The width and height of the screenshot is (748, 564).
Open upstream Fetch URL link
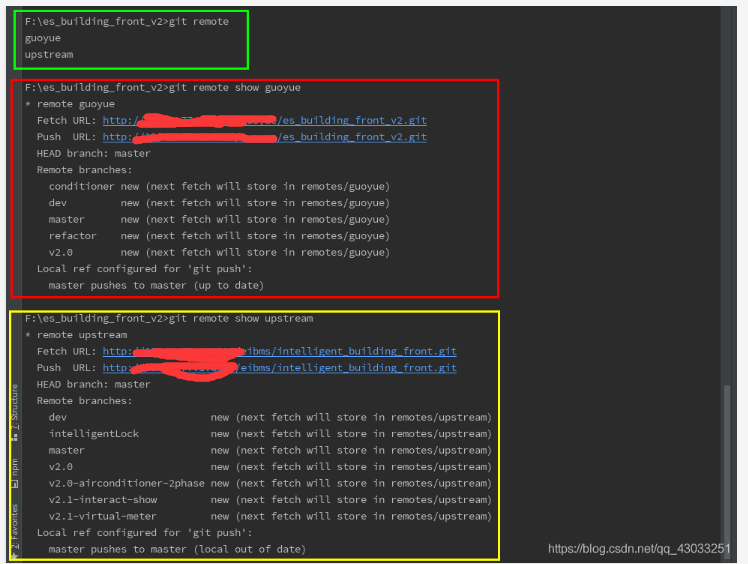click(x=280, y=351)
